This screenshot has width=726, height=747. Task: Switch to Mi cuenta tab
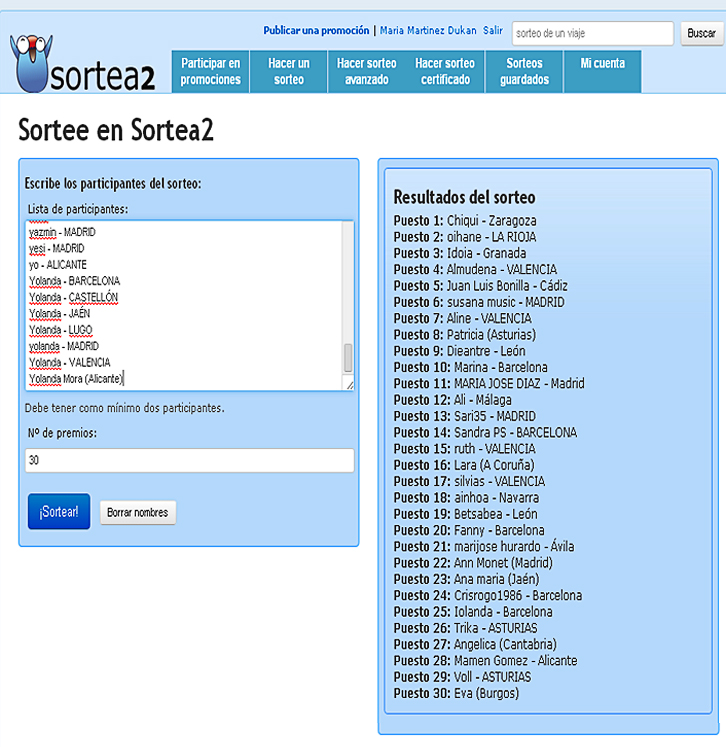pyautogui.click(x=602, y=64)
